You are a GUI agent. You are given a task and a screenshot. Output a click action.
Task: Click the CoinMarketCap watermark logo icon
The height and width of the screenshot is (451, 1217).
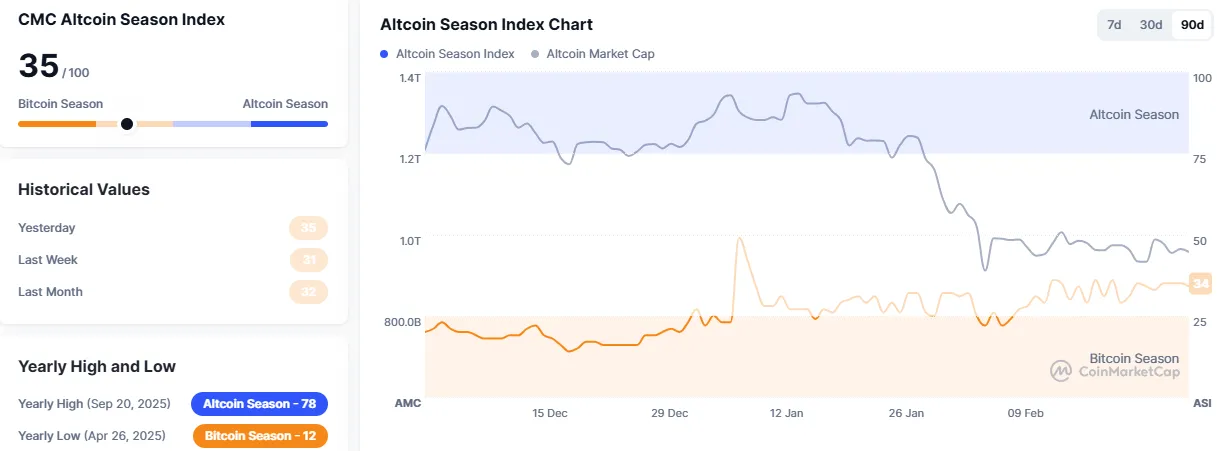1061,371
